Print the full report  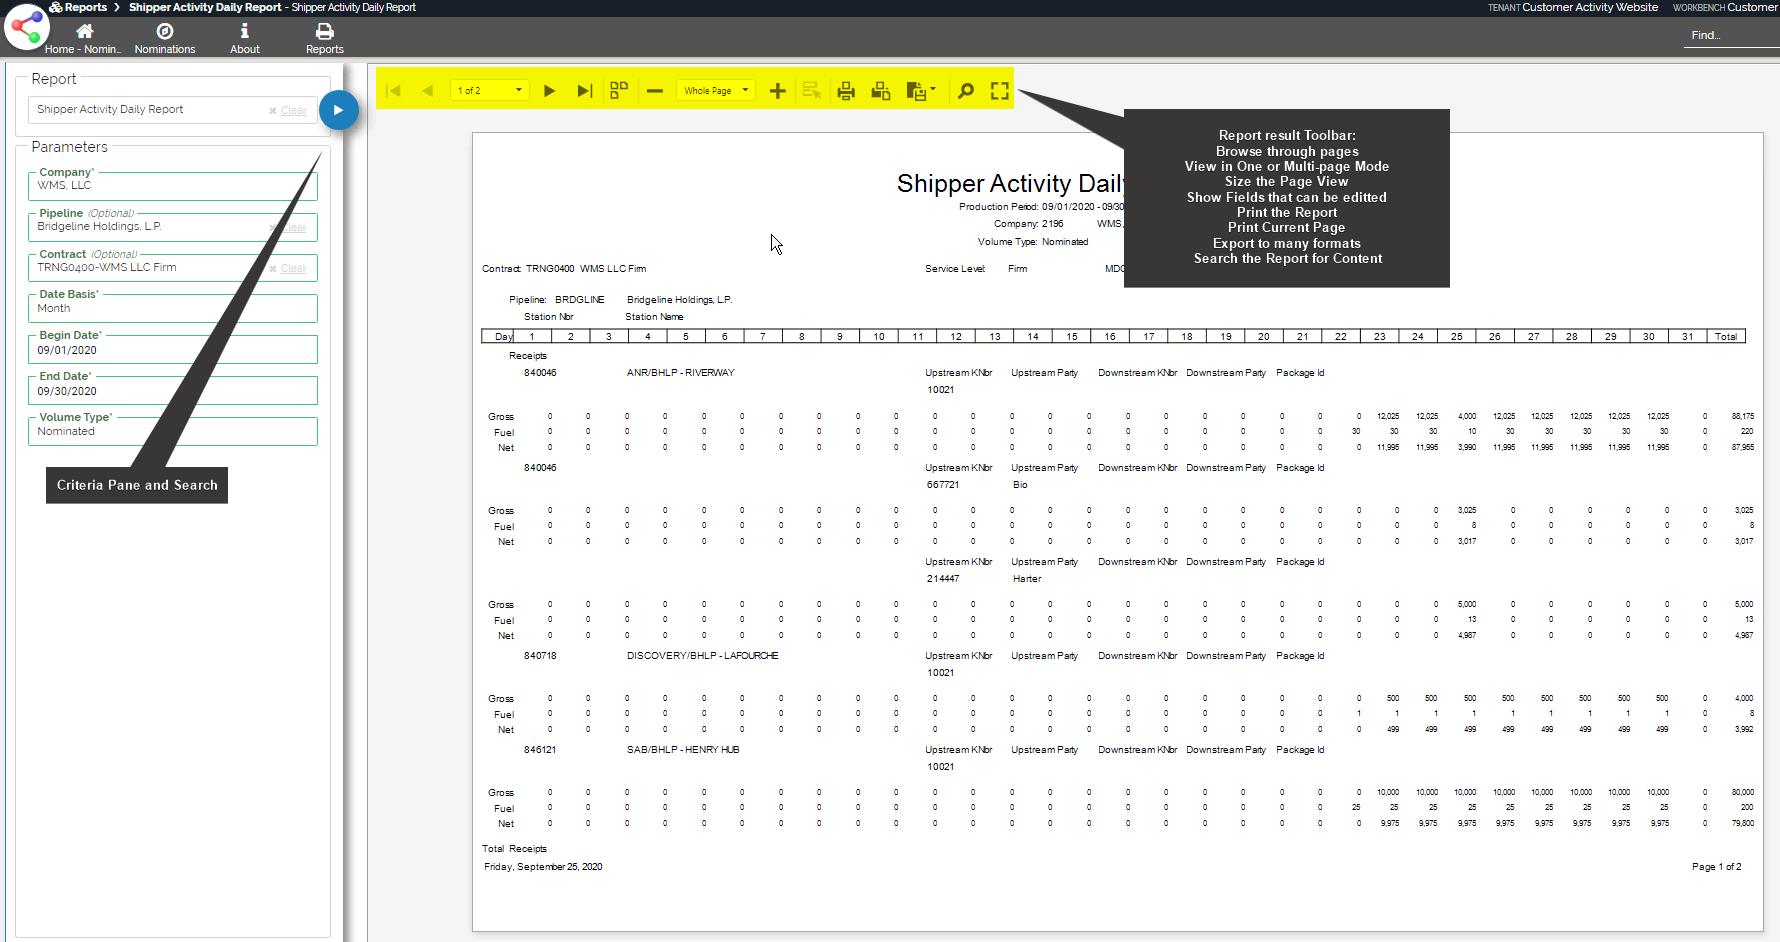coord(846,91)
